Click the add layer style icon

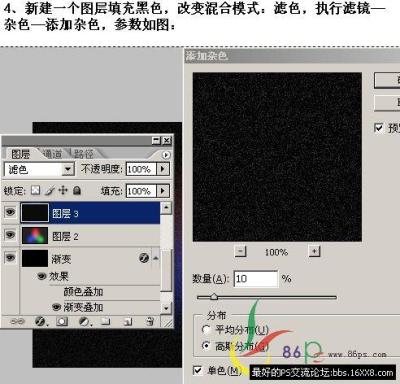40,321
